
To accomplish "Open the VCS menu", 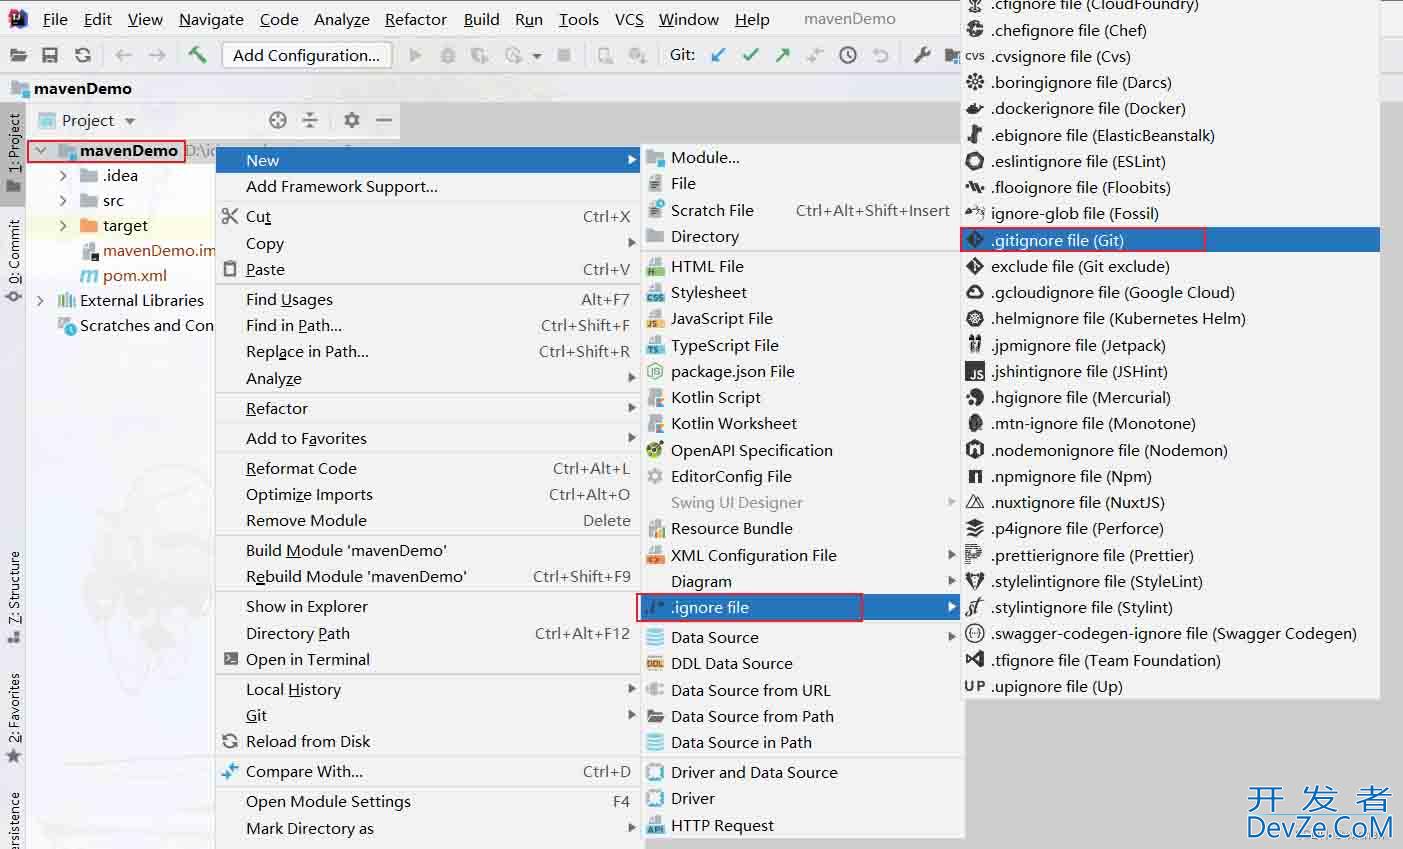I will click(629, 19).
